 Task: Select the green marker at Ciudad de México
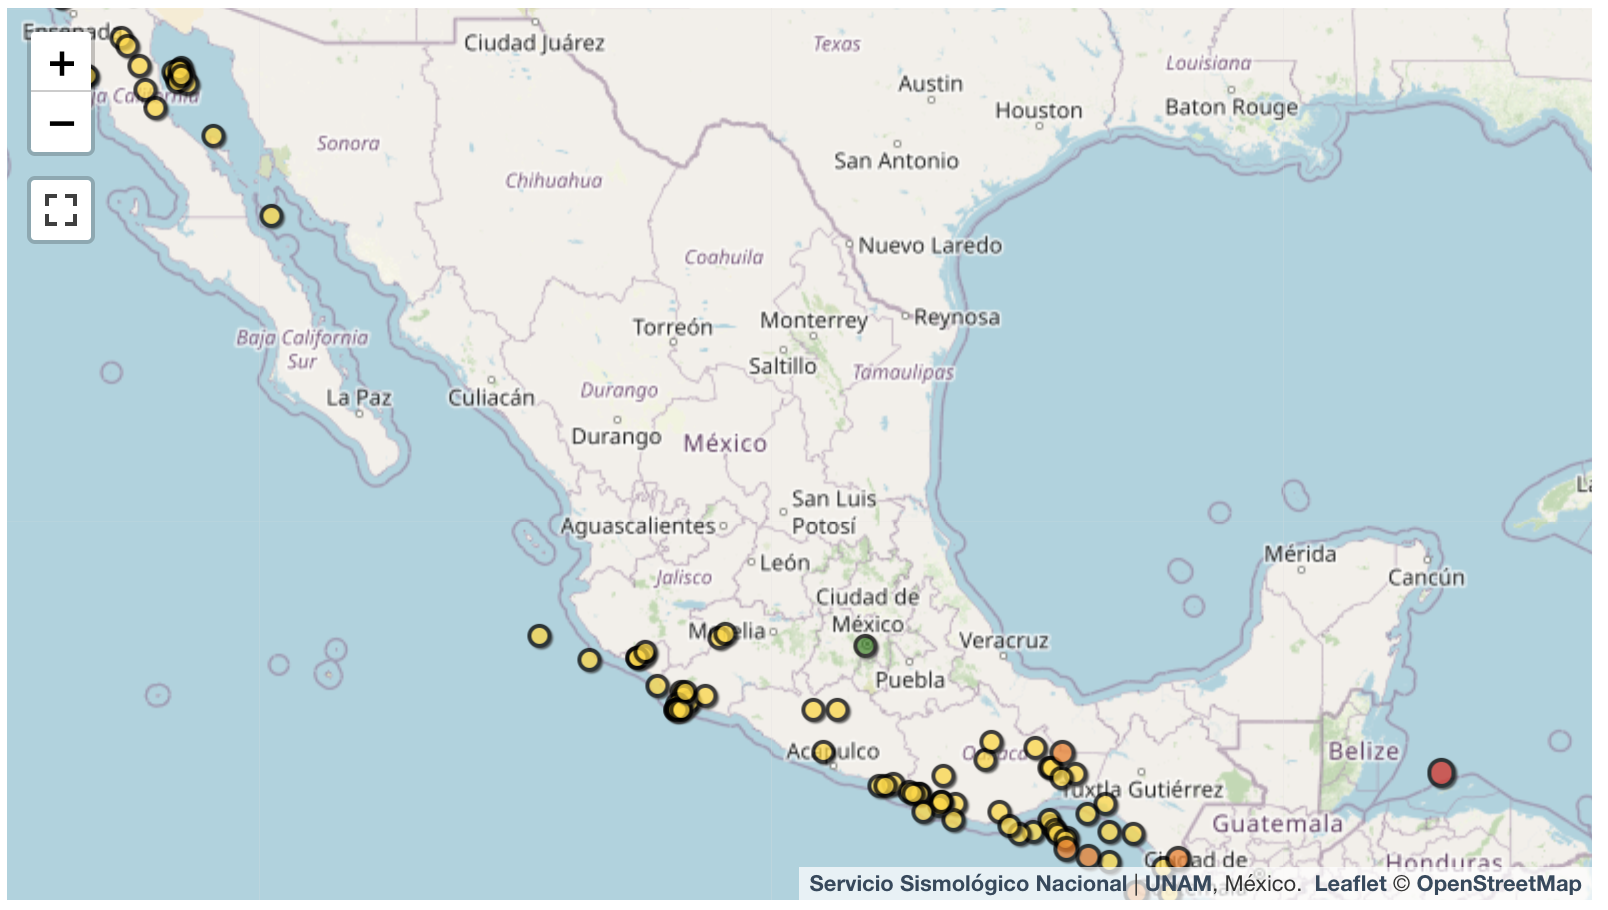(865, 646)
